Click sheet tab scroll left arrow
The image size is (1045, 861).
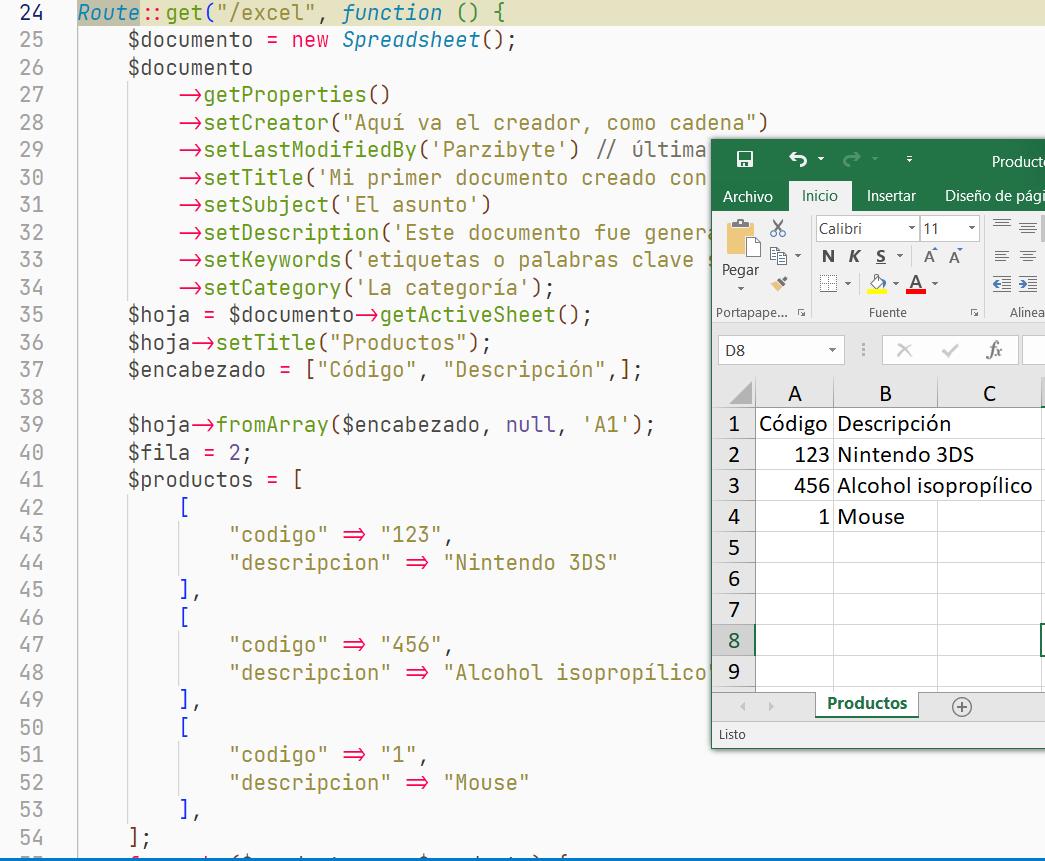(x=742, y=706)
